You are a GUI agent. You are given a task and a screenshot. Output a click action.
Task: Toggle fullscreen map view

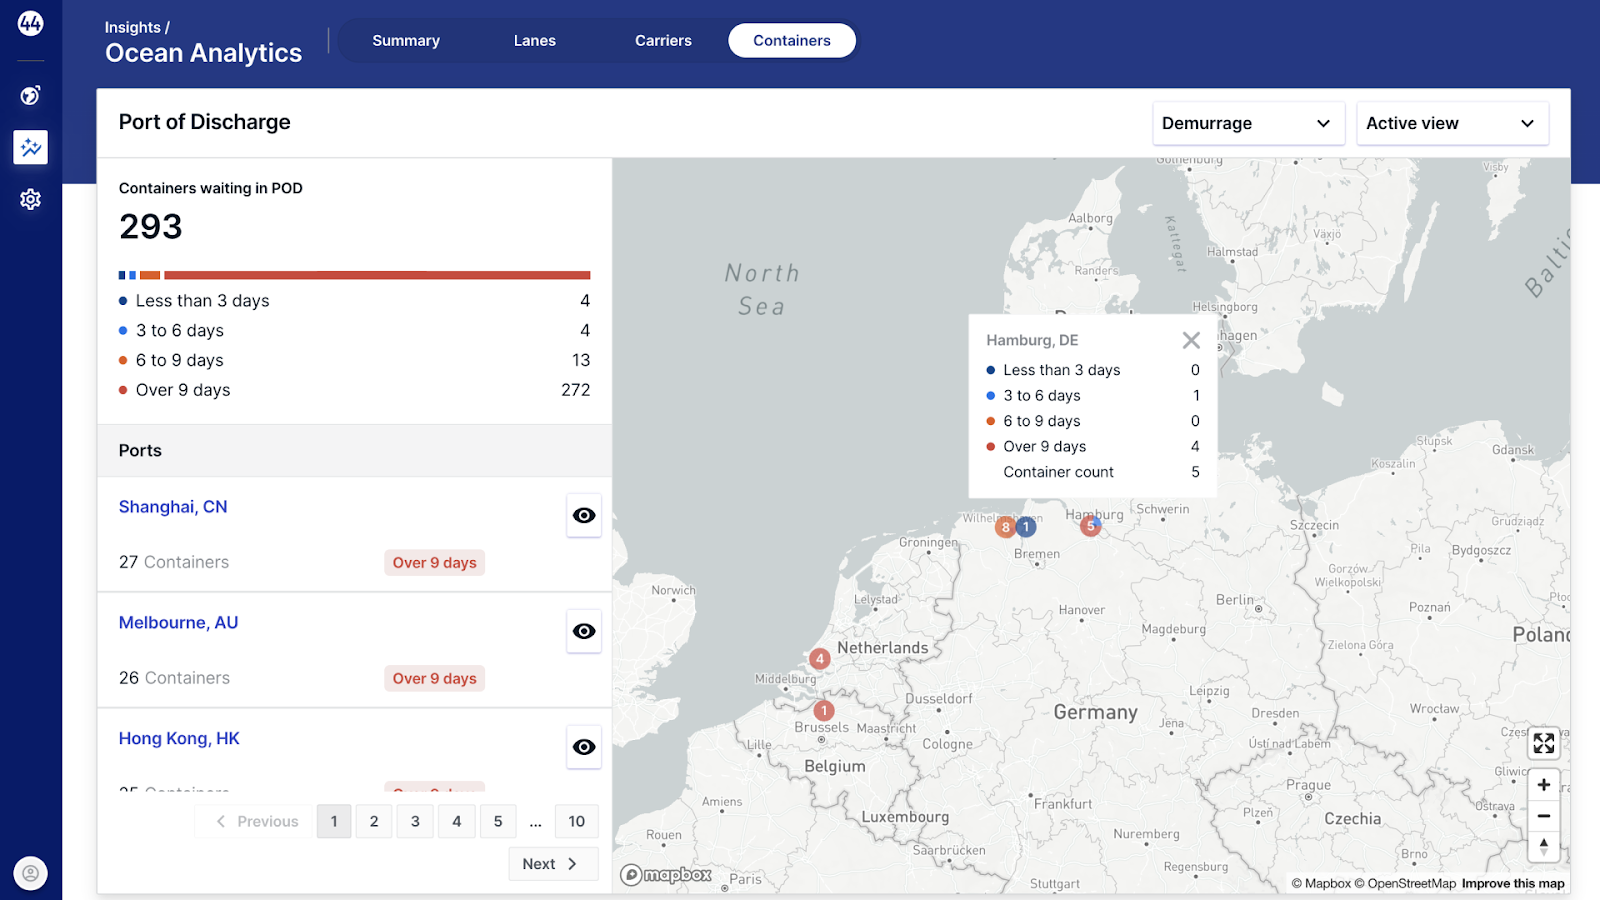1544,743
